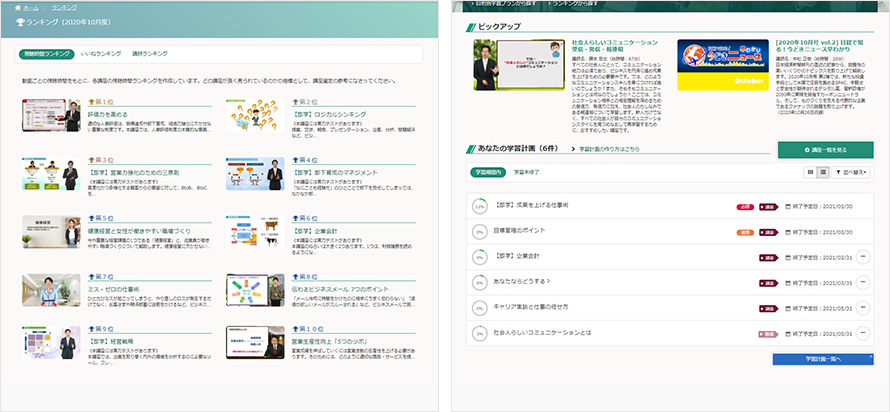Click the home icon in the breadcrumb
Image resolution: width=890 pixels, height=412 pixels.
pos(18,8)
